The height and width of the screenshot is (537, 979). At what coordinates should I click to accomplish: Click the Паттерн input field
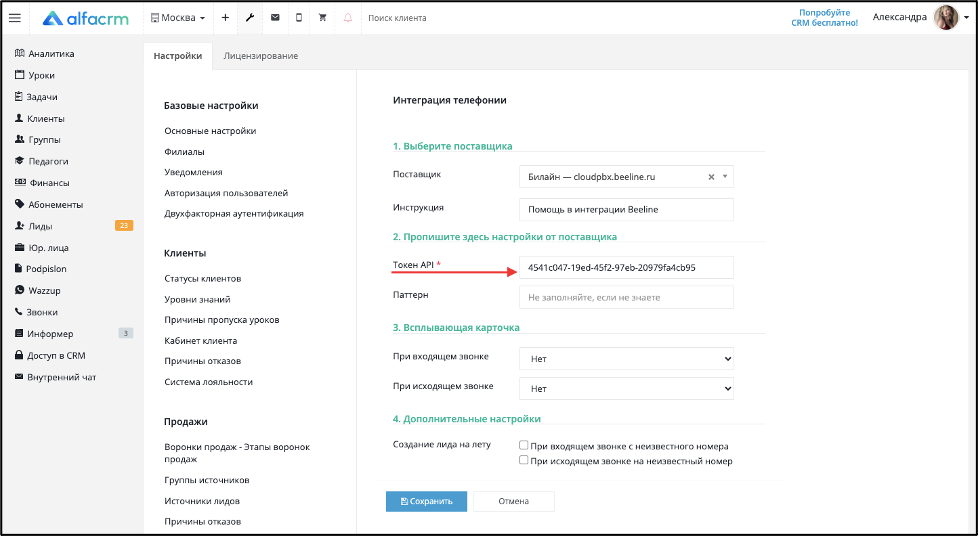click(626, 297)
